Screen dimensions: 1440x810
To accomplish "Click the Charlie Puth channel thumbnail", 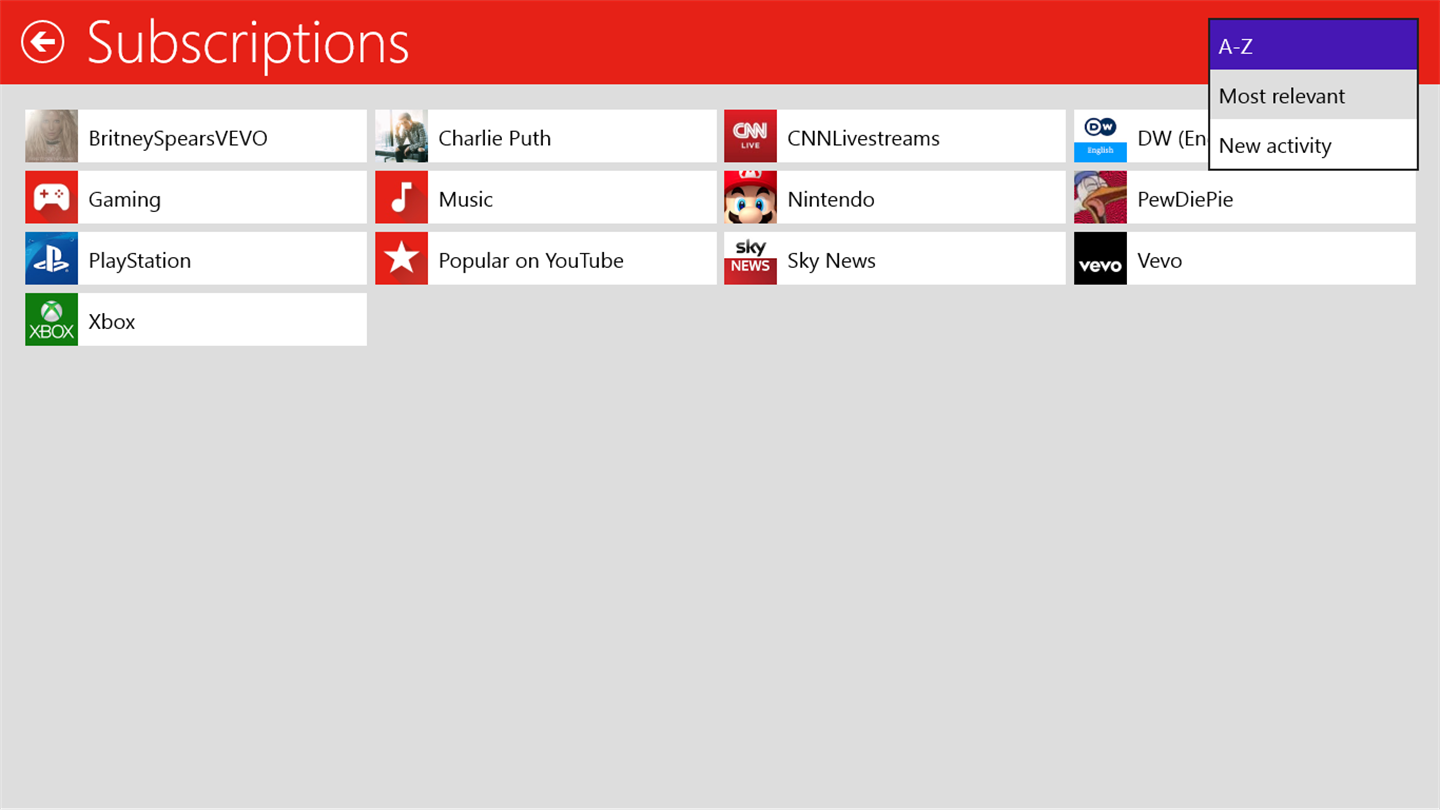I will pos(401,136).
